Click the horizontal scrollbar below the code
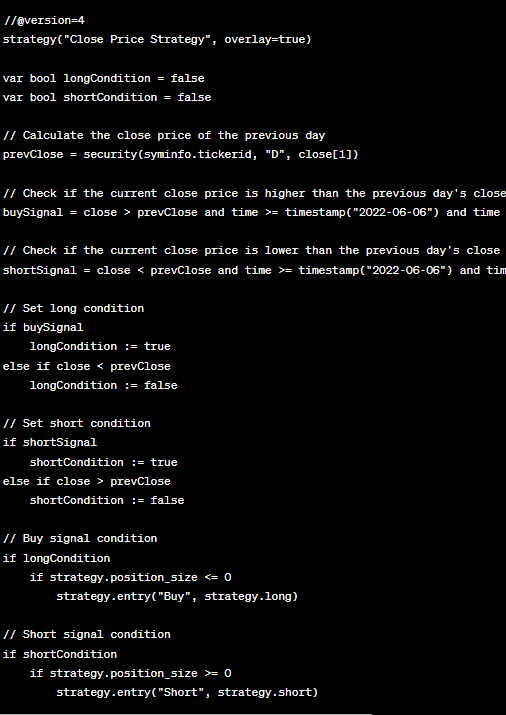 186,714
